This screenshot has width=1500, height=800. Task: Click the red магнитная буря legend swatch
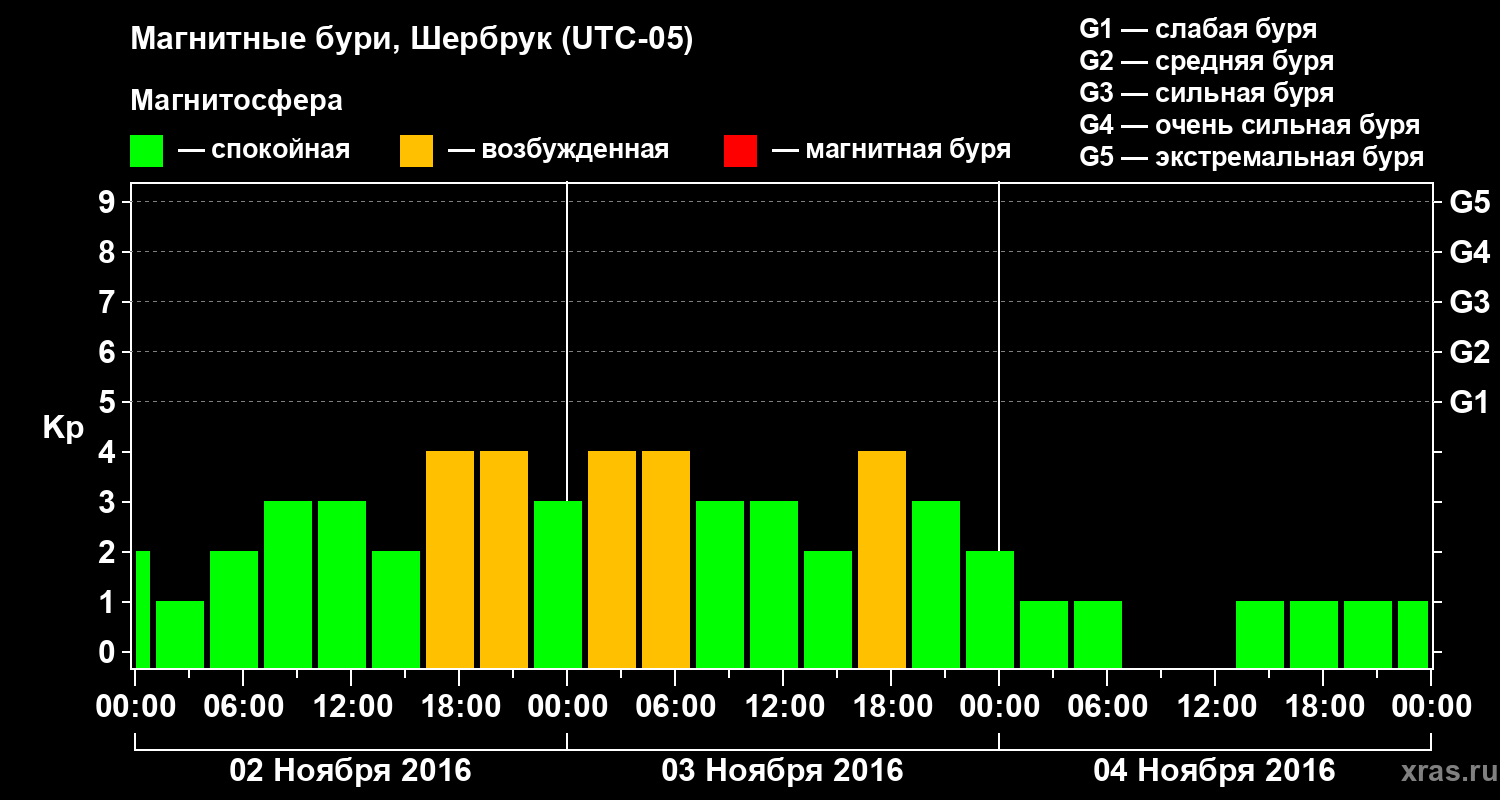(740, 151)
